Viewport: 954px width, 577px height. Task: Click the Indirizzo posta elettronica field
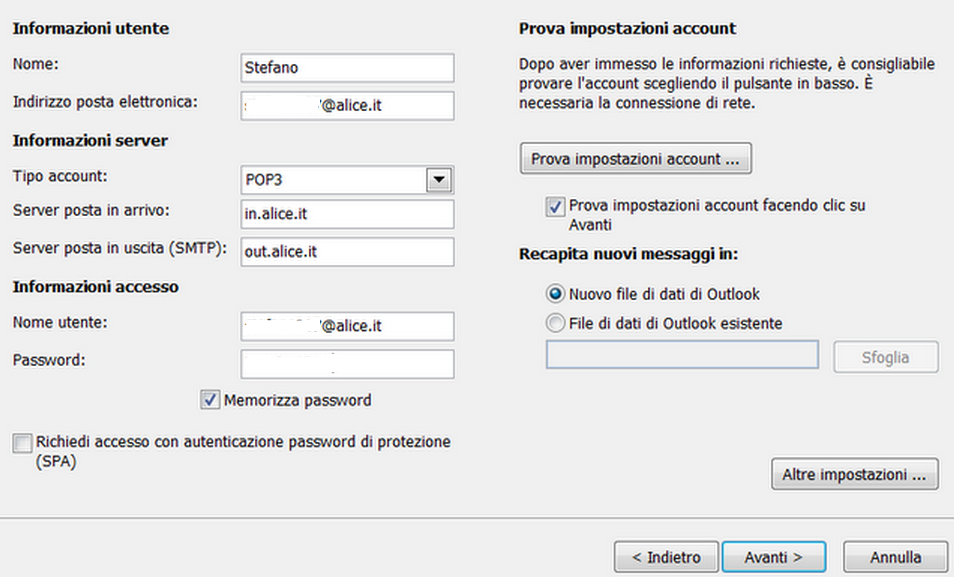(347, 105)
